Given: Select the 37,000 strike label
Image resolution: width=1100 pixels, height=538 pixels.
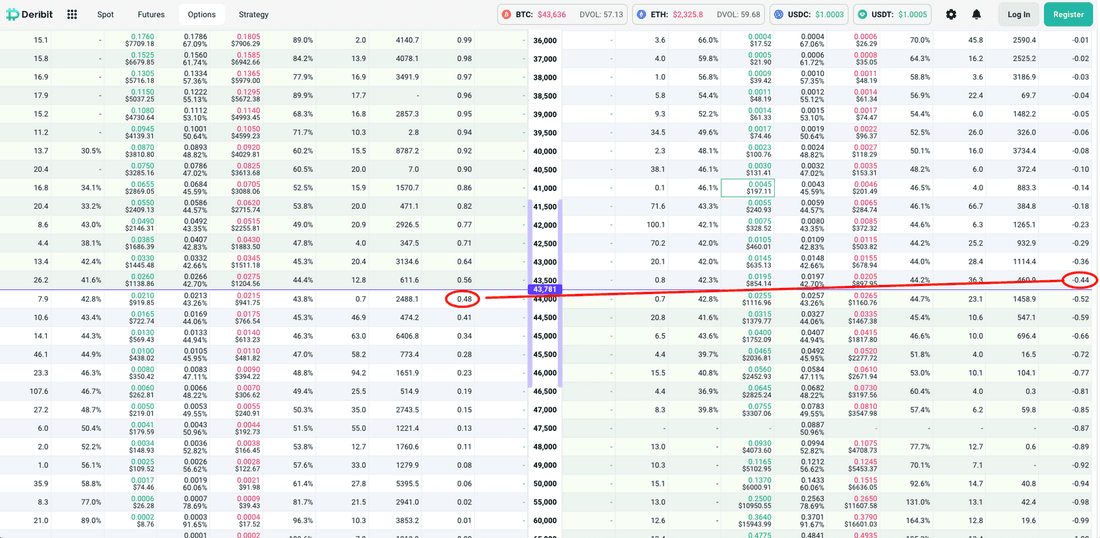Looking at the screenshot, I should tap(545, 59).
